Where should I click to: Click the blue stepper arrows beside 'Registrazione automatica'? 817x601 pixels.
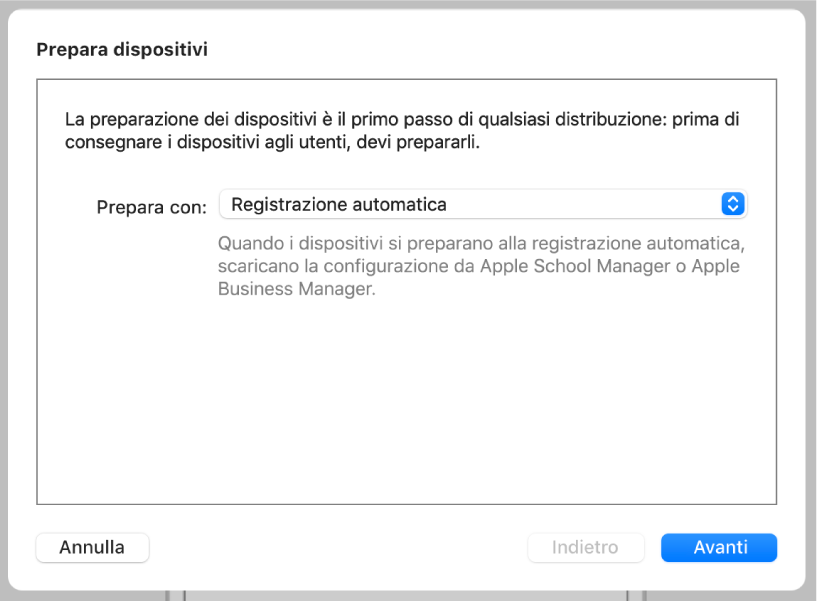733,204
